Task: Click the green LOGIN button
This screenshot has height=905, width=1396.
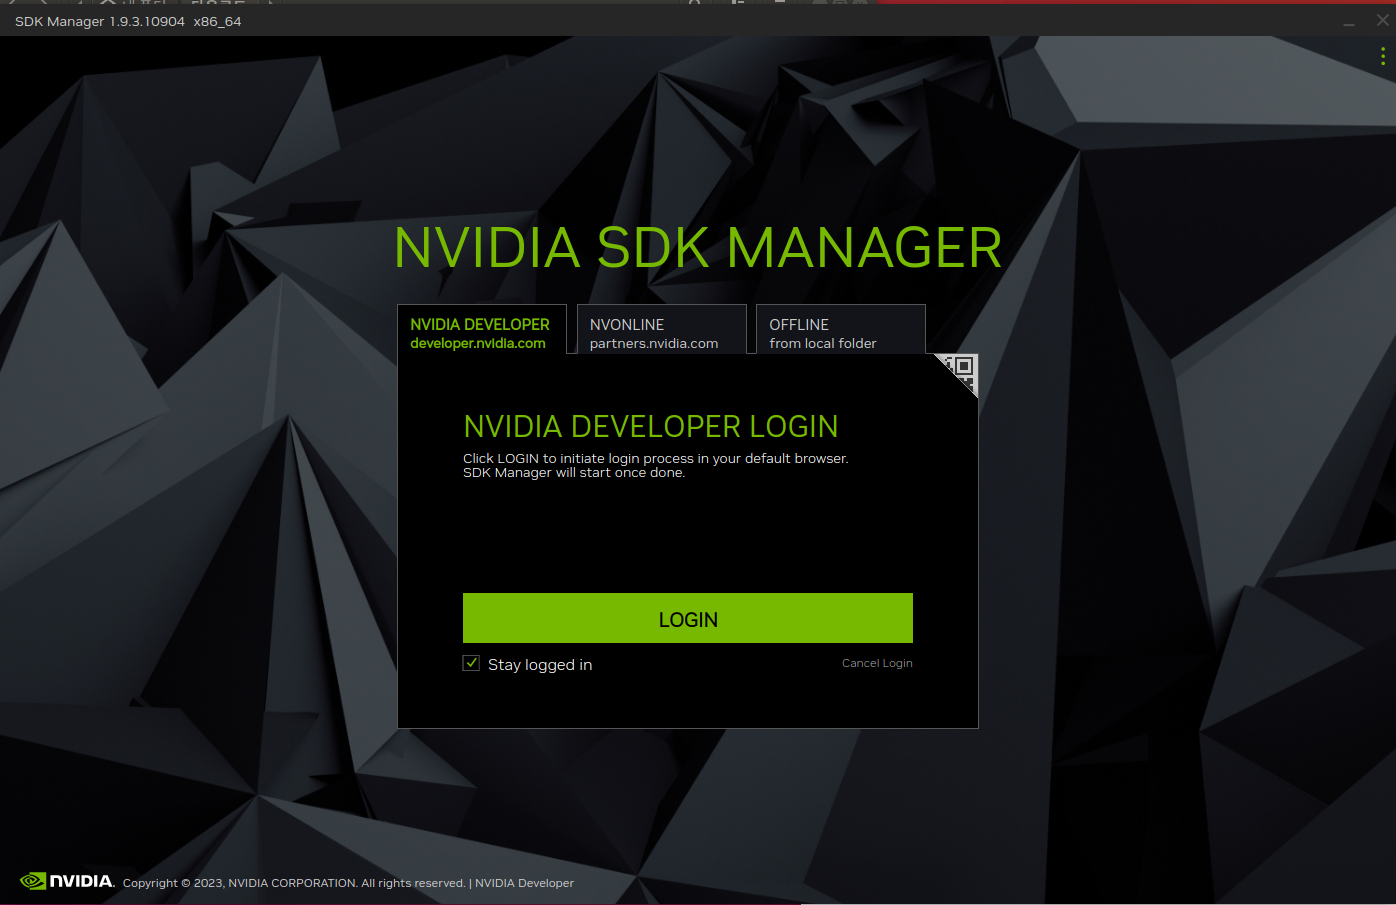Action: pos(688,618)
